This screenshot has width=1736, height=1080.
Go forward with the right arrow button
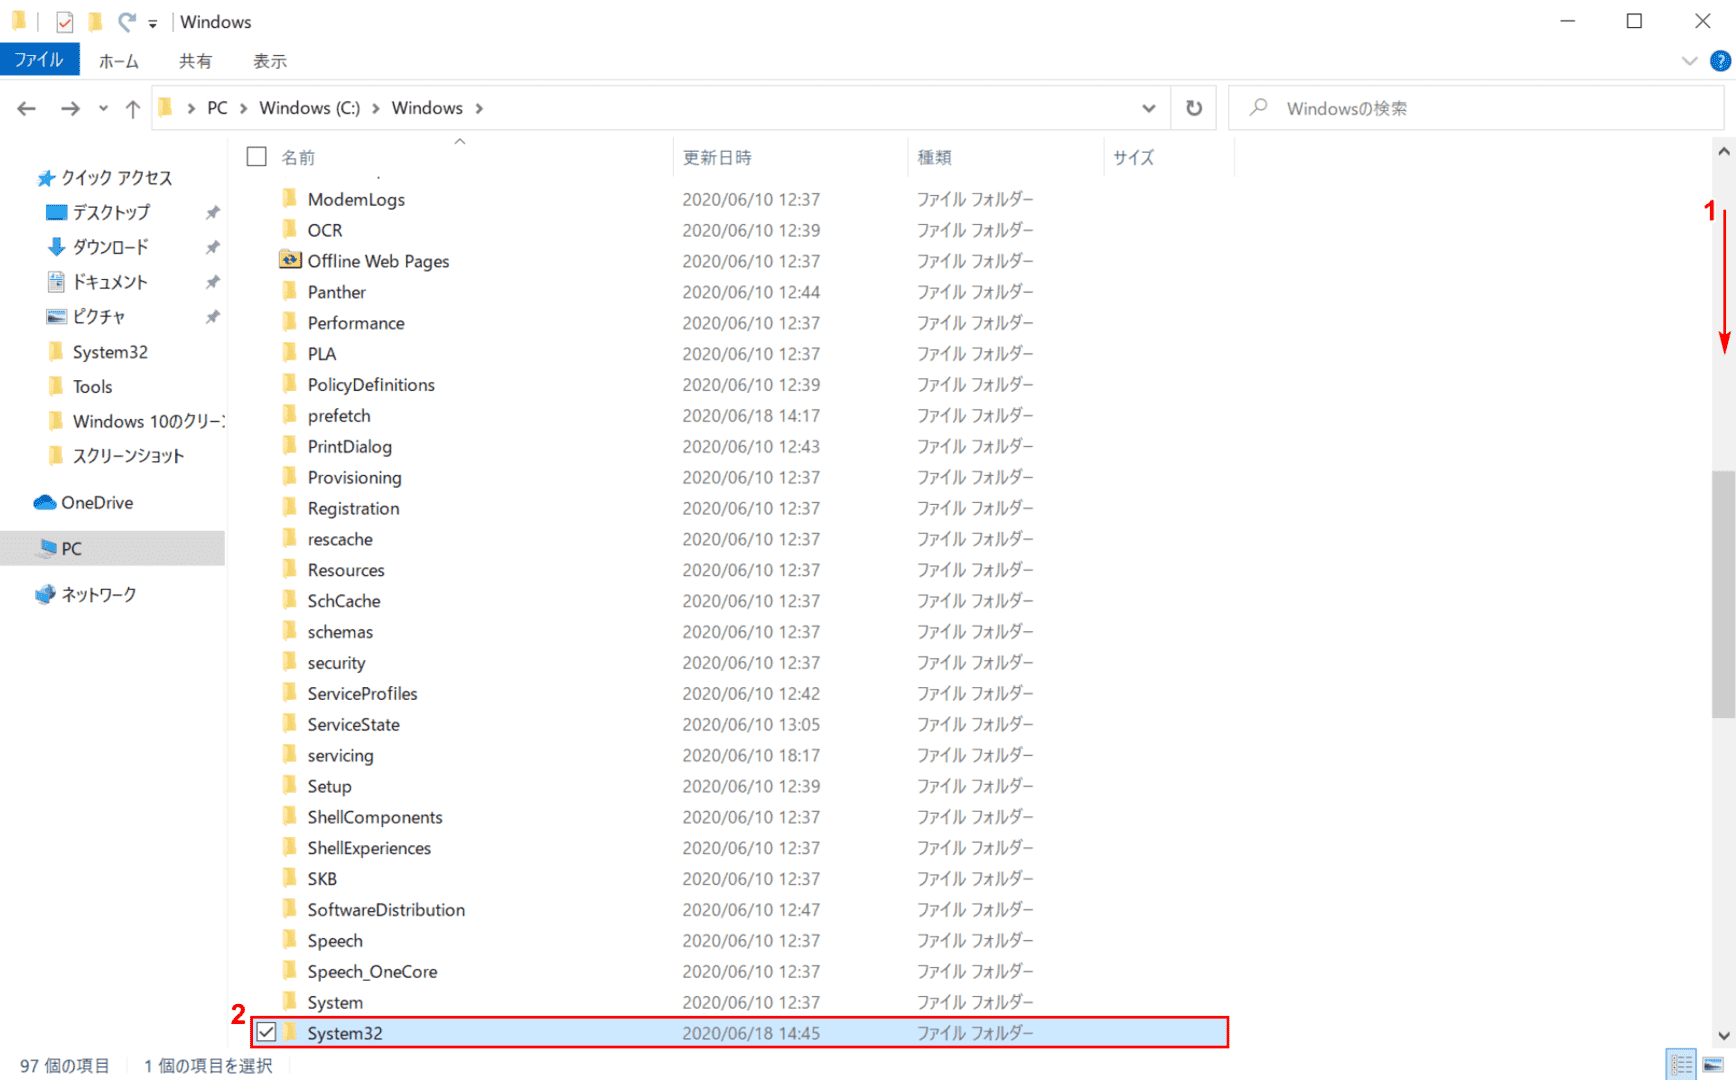click(x=70, y=108)
